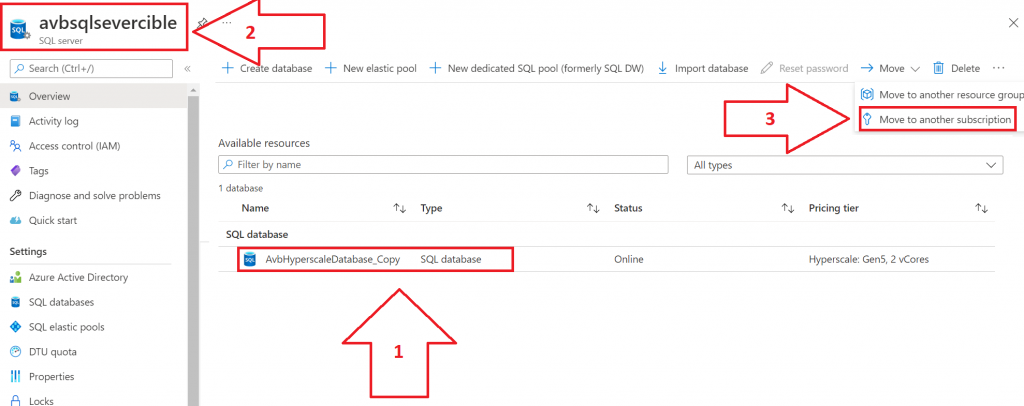Click Import database
Image resolution: width=1024 pixels, height=406 pixels.
pos(703,69)
